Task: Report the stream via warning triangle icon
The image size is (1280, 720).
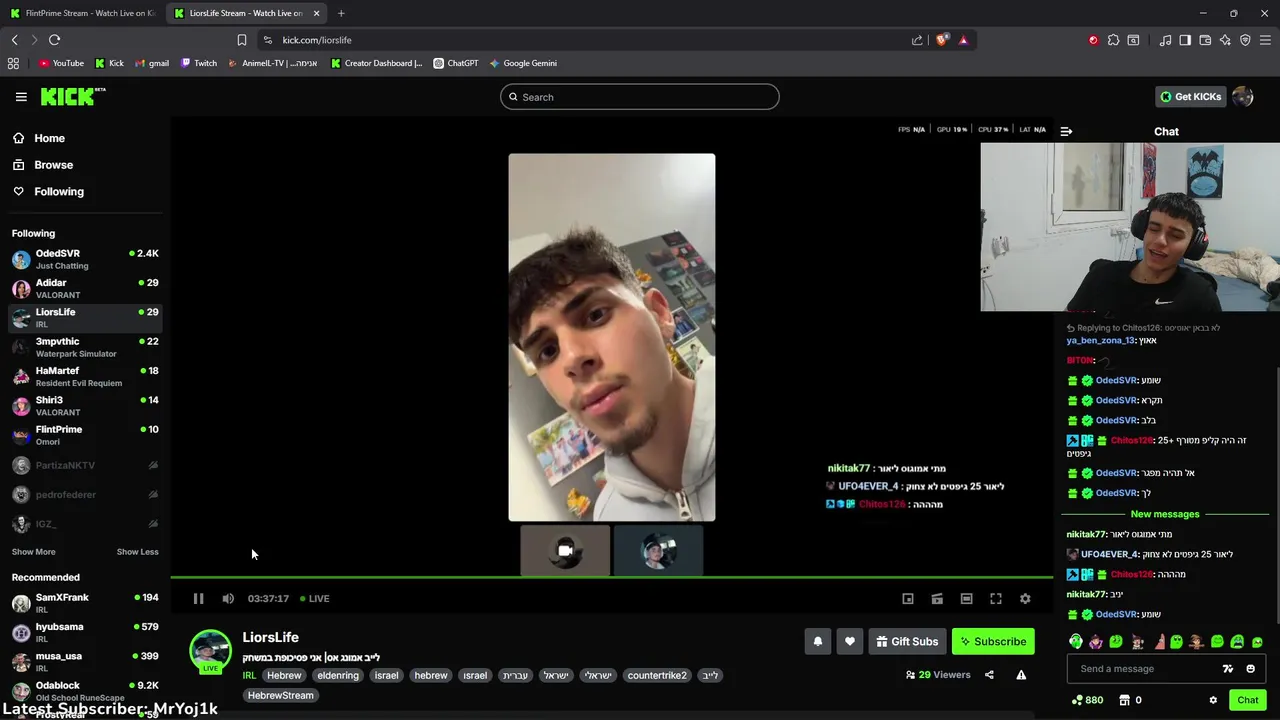Action: pyautogui.click(x=1021, y=675)
